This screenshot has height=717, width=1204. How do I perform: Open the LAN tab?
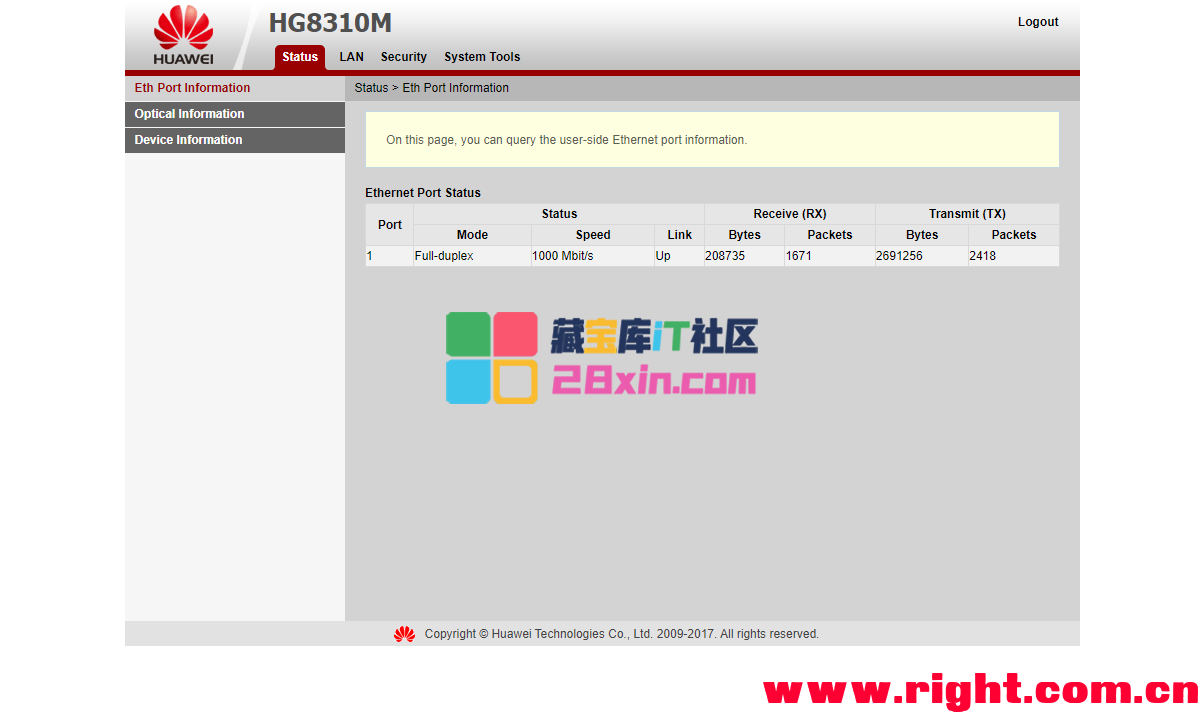[351, 57]
